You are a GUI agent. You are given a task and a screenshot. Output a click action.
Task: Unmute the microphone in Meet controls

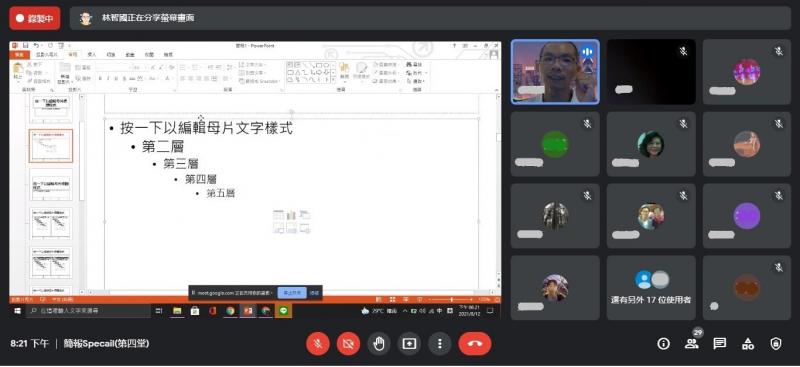tap(318, 344)
